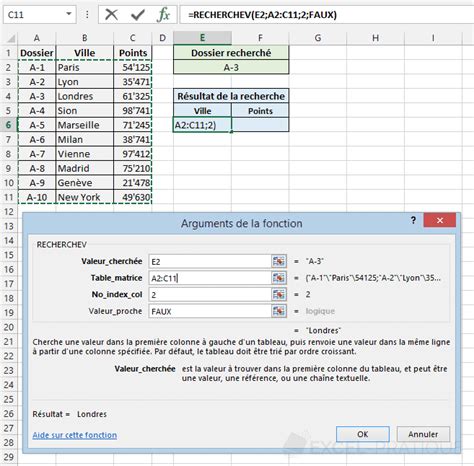Select cell containing Vienne
474x466 pixels.
click(85, 154)
